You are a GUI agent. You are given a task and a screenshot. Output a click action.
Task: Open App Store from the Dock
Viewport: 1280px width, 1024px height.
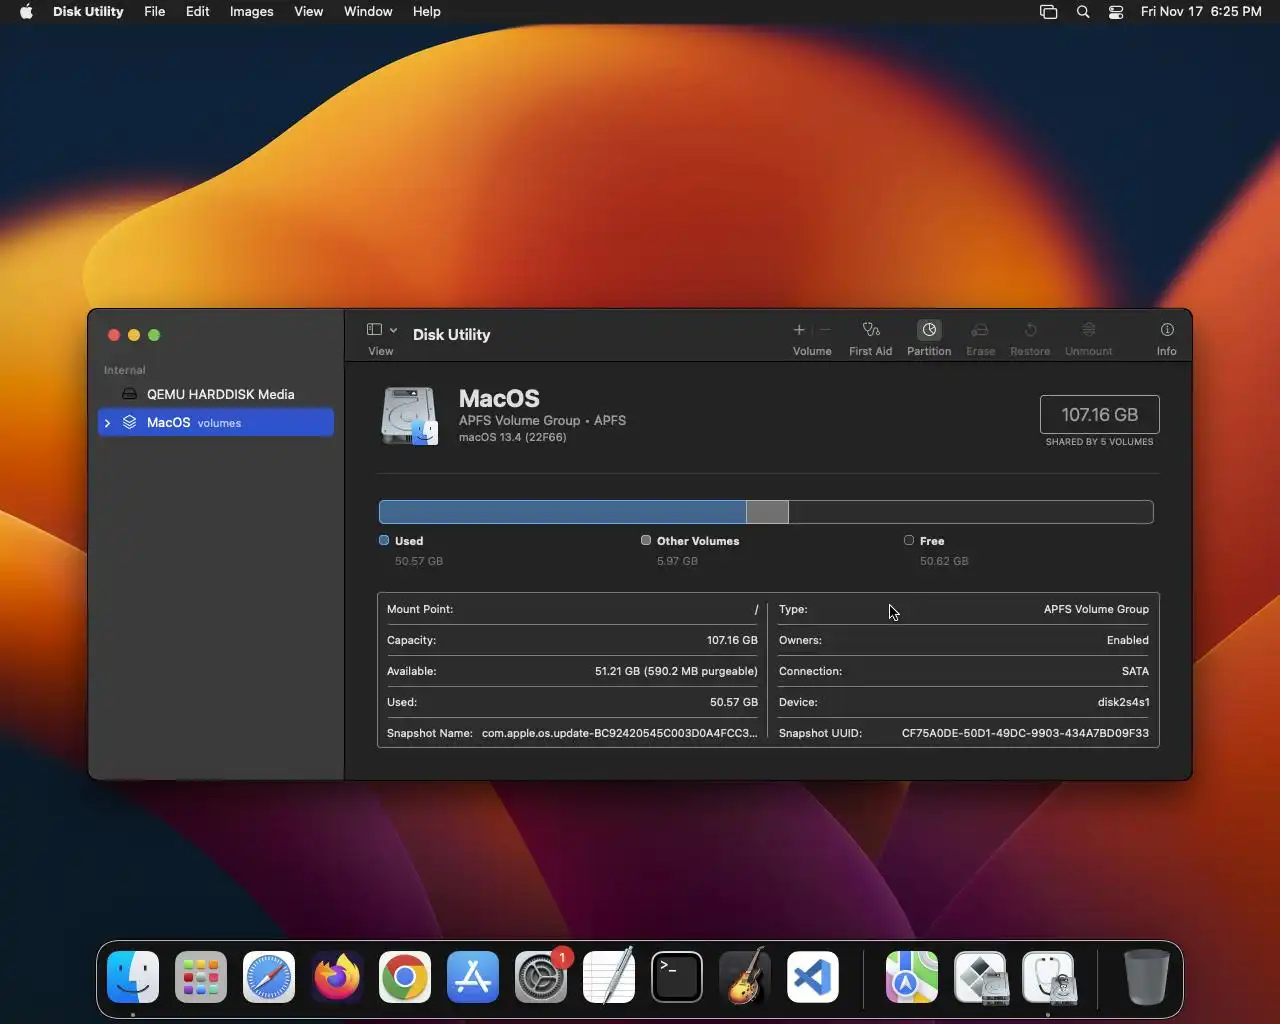click(x=473, y=977)
